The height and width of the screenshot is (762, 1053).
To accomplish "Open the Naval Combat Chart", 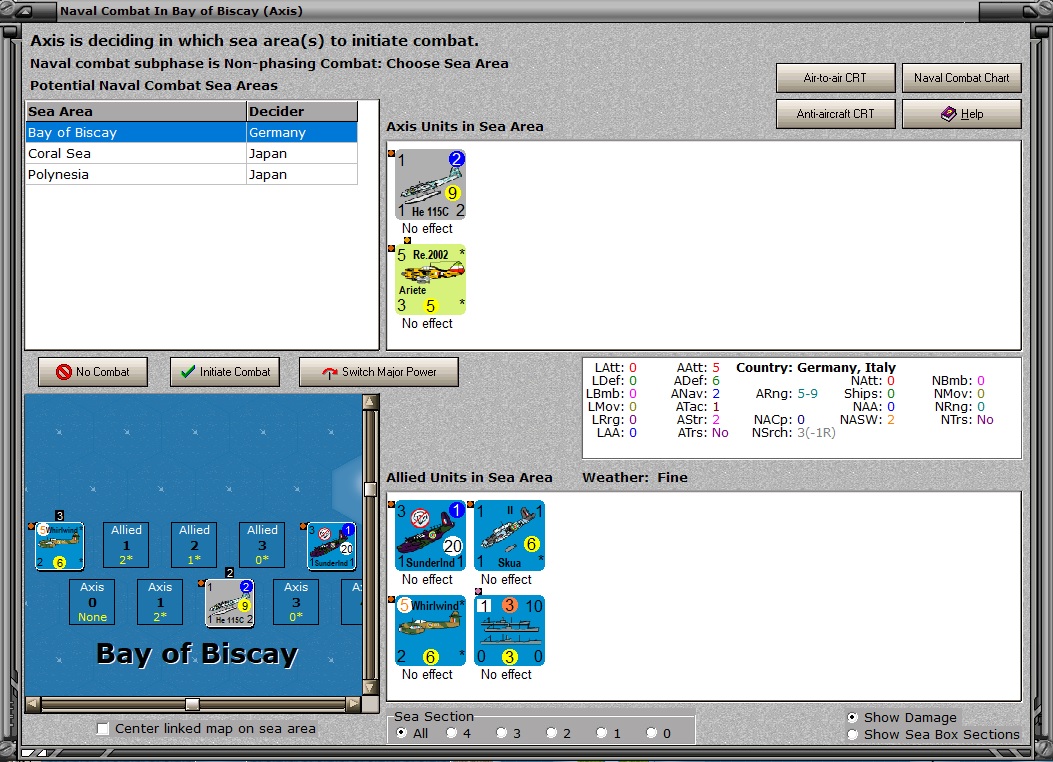I will tap(961, 78).
